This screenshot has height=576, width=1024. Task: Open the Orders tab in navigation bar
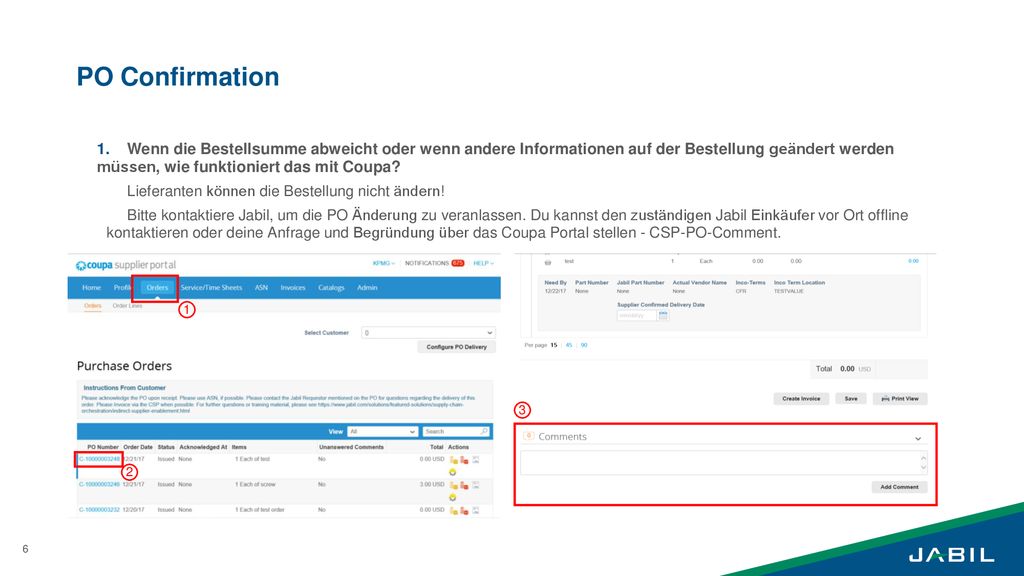click(157, 287)
